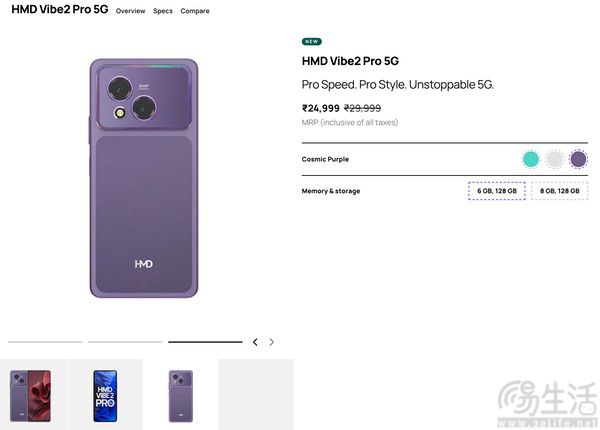Click the green NEW badge

pyautogui.click(x=311, y=41)
